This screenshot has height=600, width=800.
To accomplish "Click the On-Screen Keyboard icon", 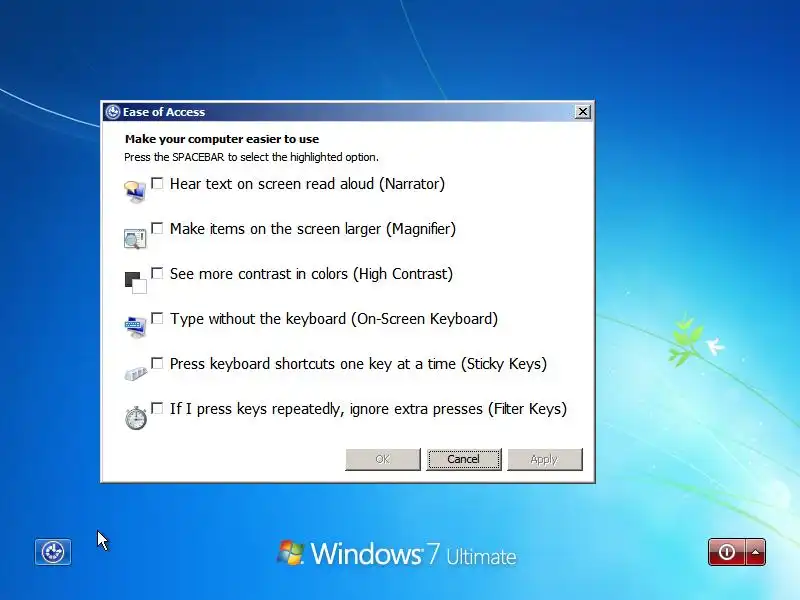I will point(136,327).
